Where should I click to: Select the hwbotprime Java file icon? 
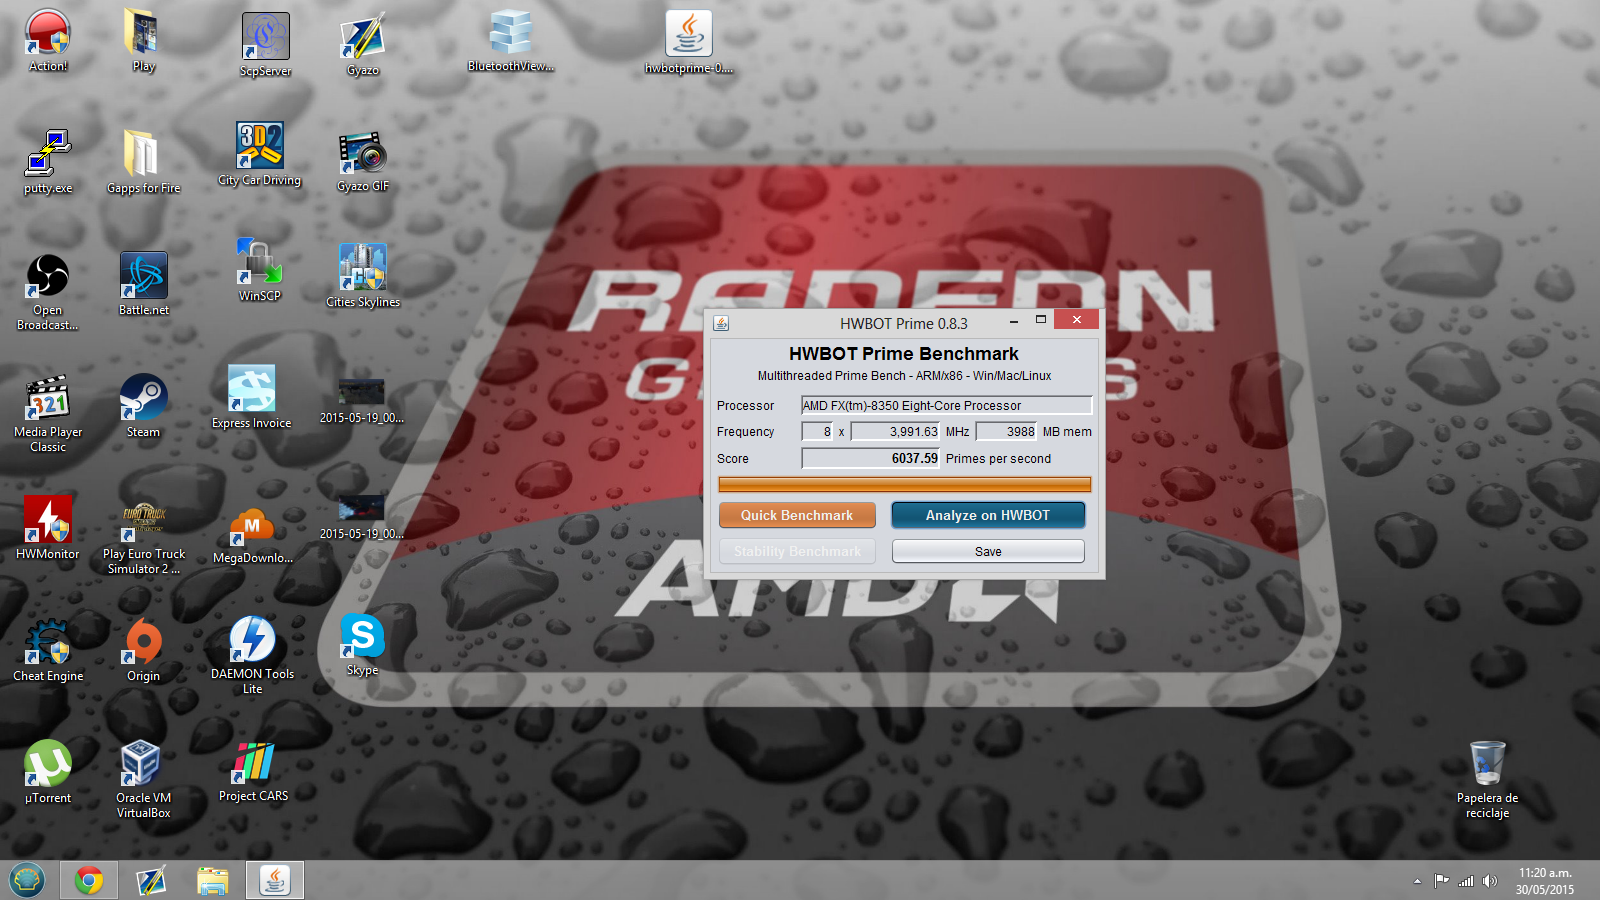[x=689, y=42]
